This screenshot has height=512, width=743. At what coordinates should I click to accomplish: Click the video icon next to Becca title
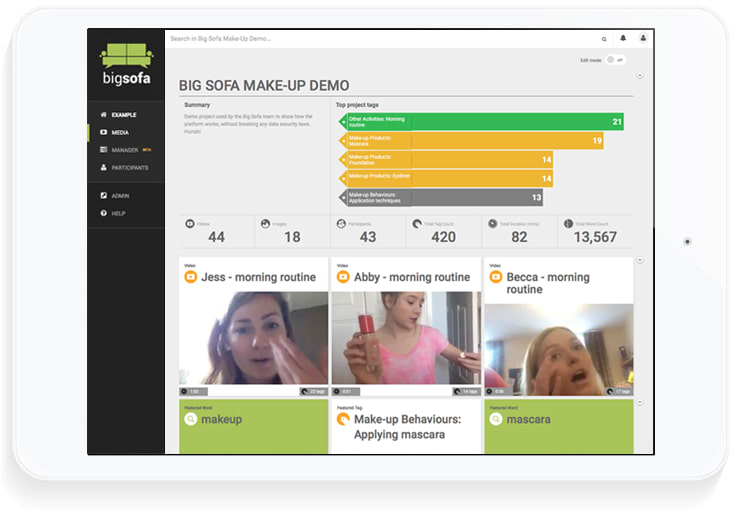[x=496, y=277]
